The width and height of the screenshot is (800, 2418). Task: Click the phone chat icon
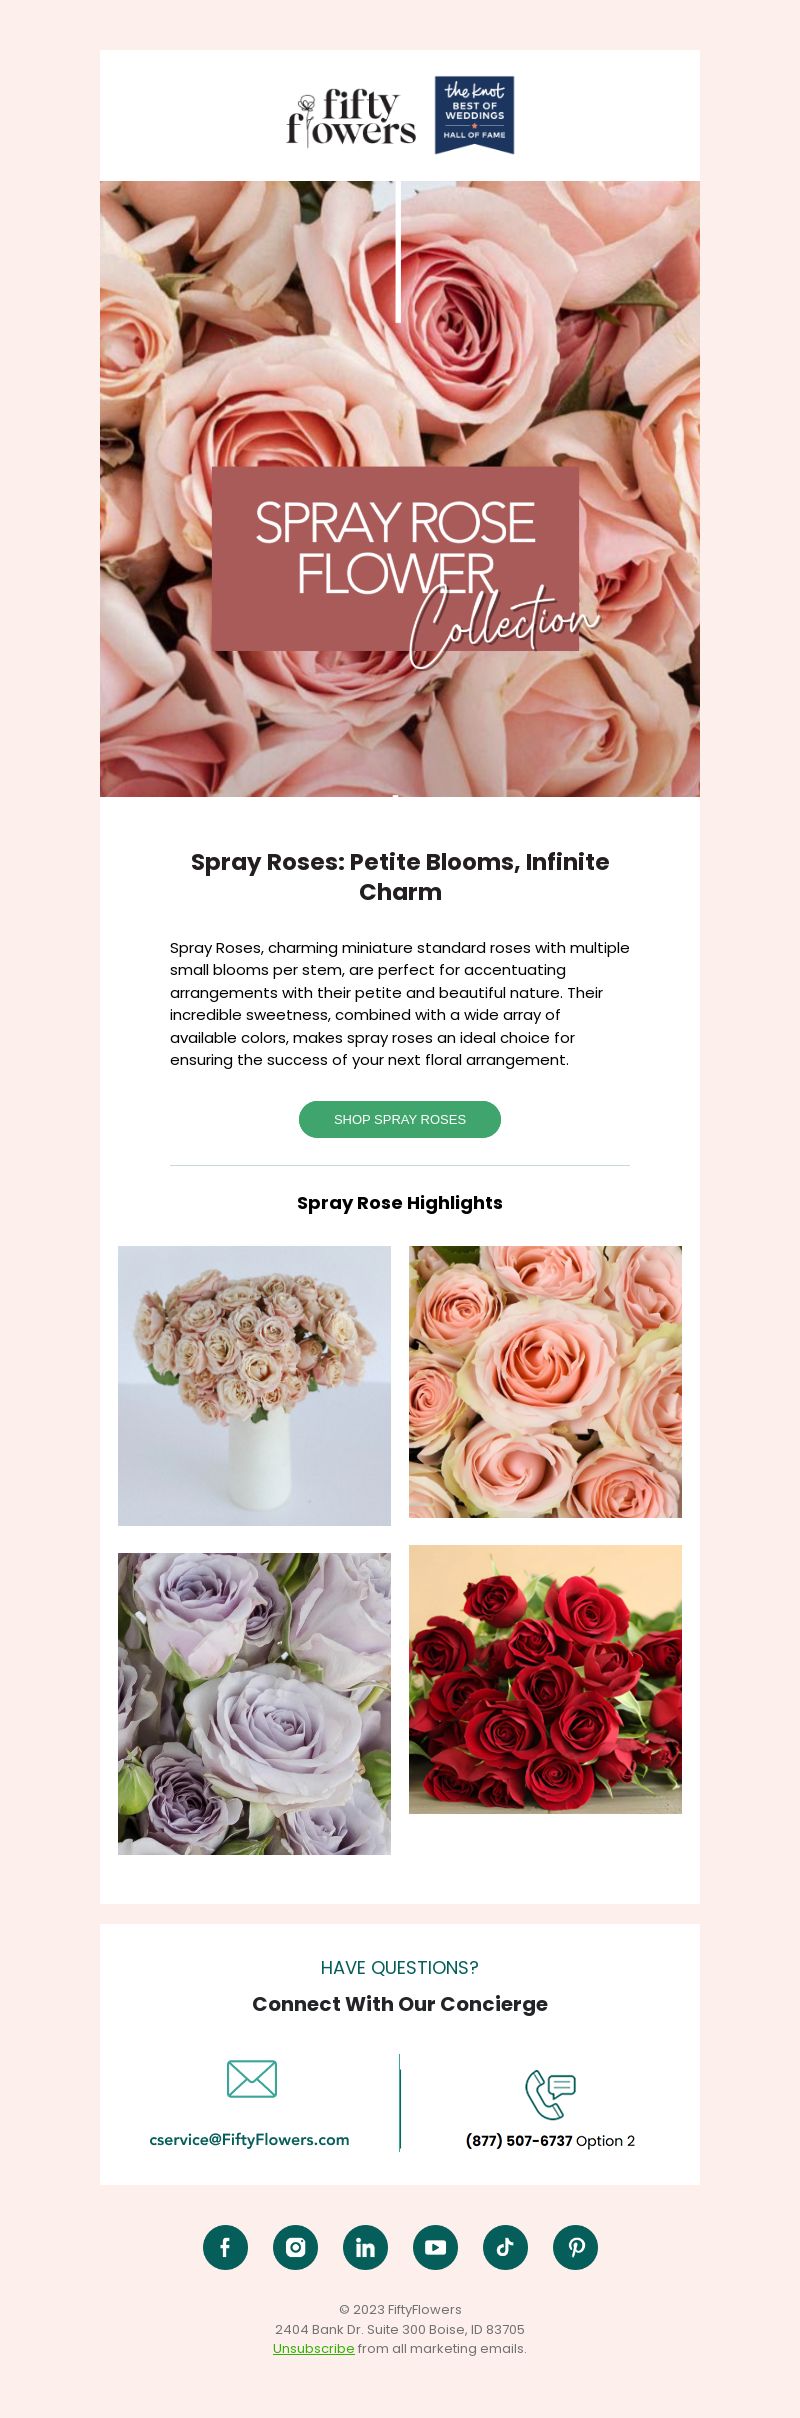pyautogui.click(x=550, y=2094)
